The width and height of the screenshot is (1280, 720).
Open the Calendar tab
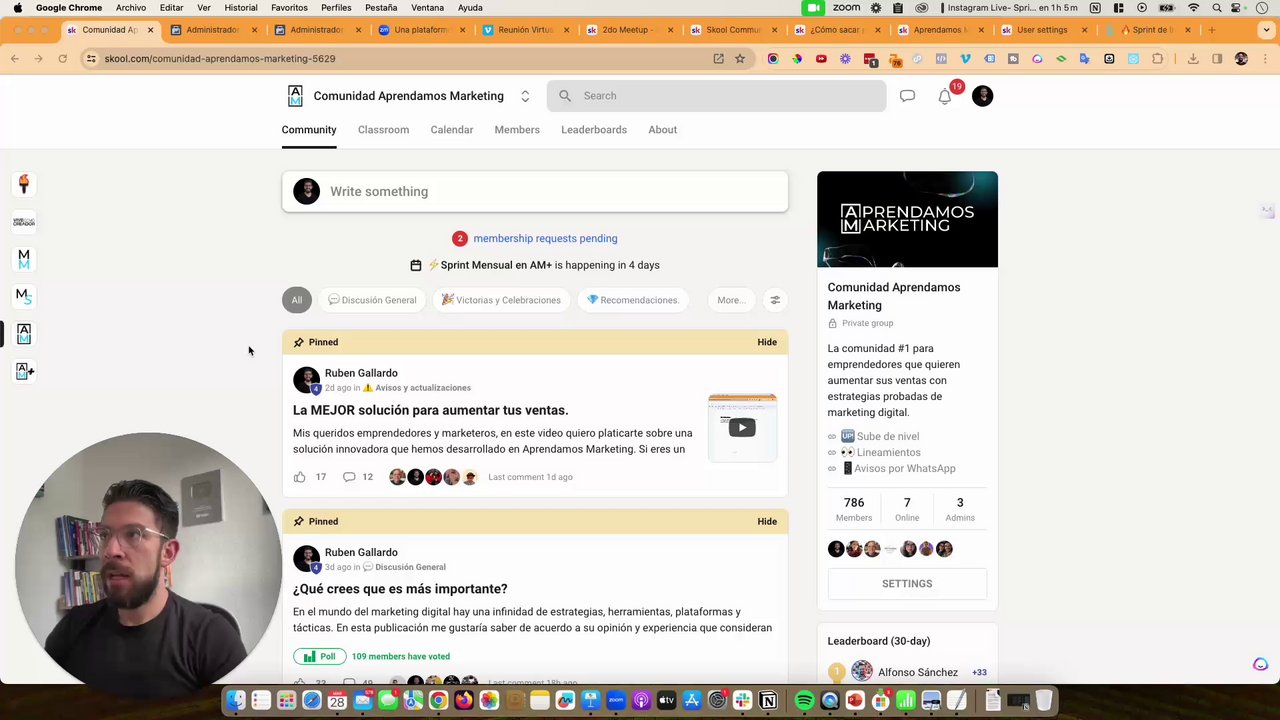click(x=452, y=130)
